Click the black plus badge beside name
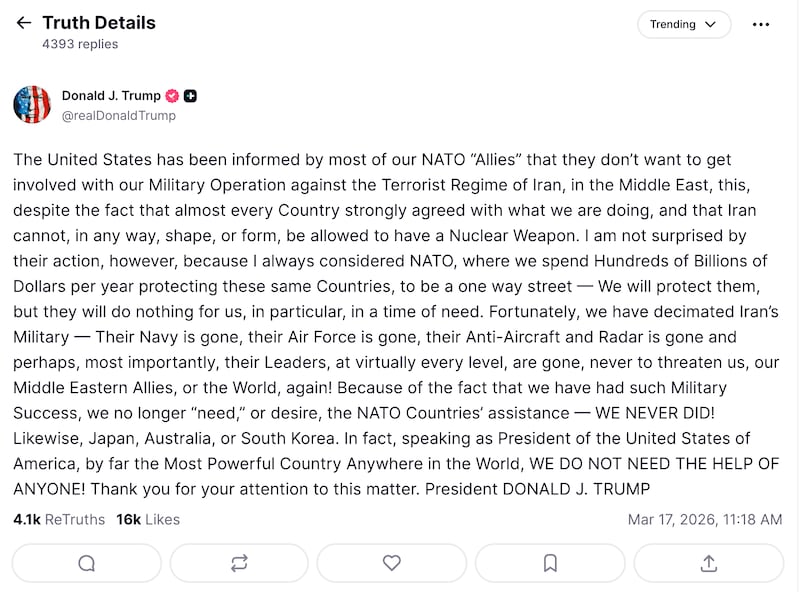800x592 pixels. pyautogui.click(x=190, y=96)
